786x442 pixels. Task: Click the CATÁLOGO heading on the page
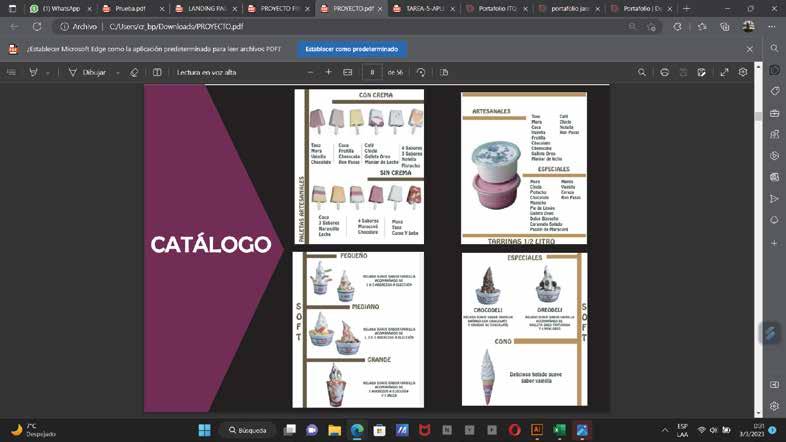coord(211,244)
